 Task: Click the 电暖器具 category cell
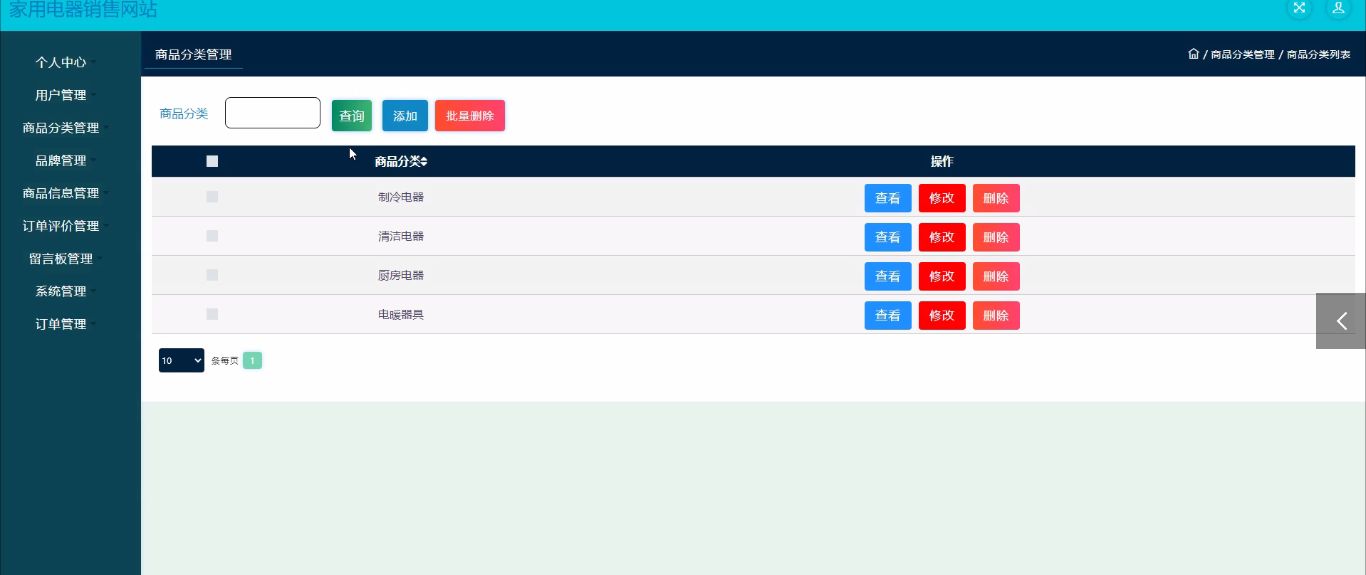[x=401, y=314]
